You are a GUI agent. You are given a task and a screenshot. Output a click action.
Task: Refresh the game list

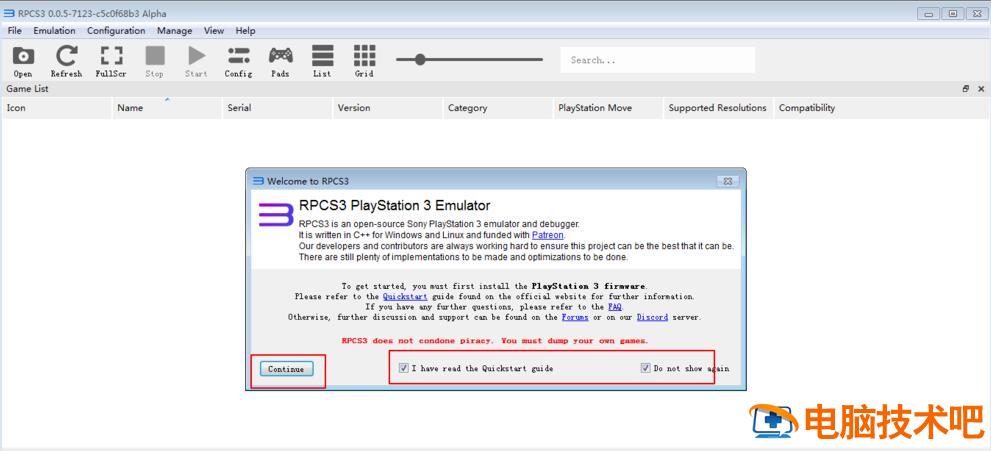[x=66, y=61]
